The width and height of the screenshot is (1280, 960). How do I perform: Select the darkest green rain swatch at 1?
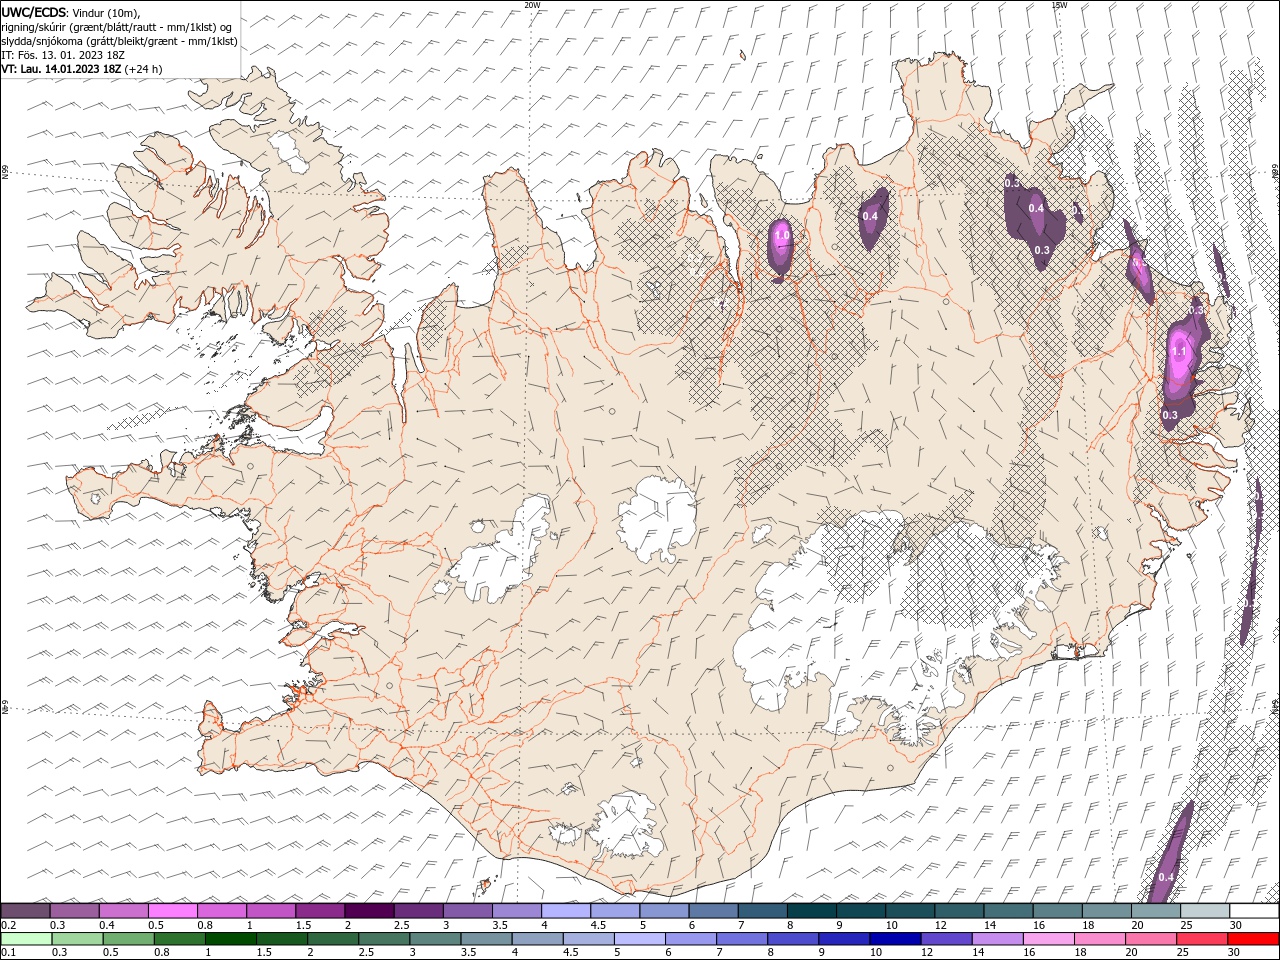tap(231, 939)
